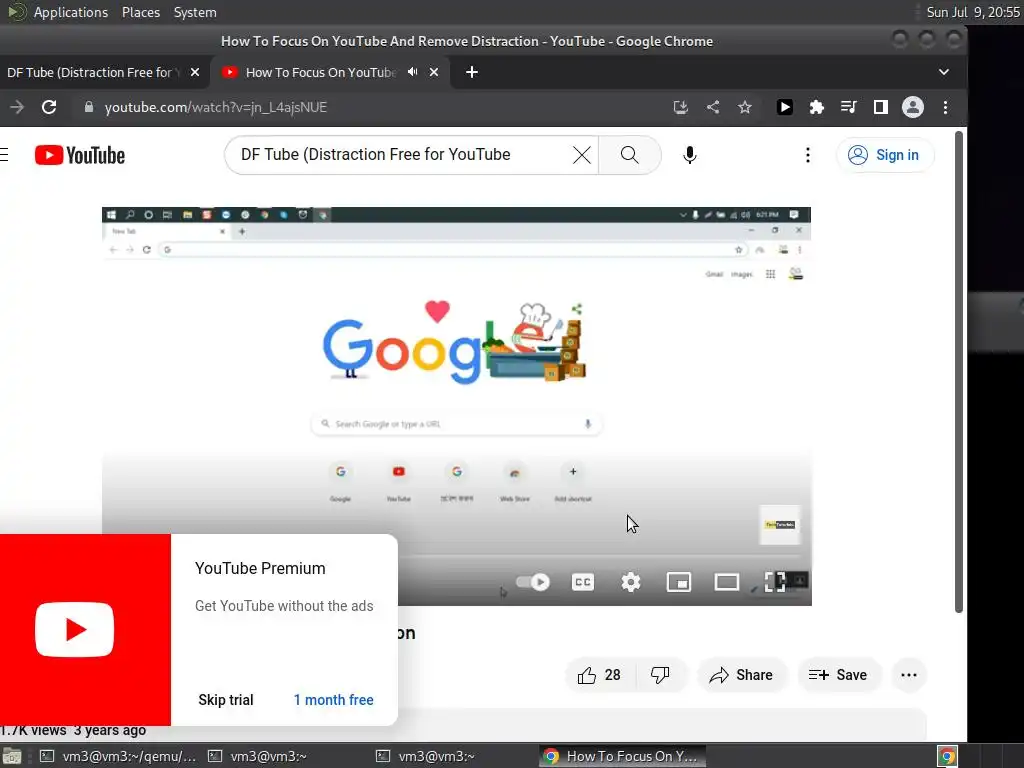1024x768 pixels.
Task: Like the video with 28 likes
Action: click(599, 675)
